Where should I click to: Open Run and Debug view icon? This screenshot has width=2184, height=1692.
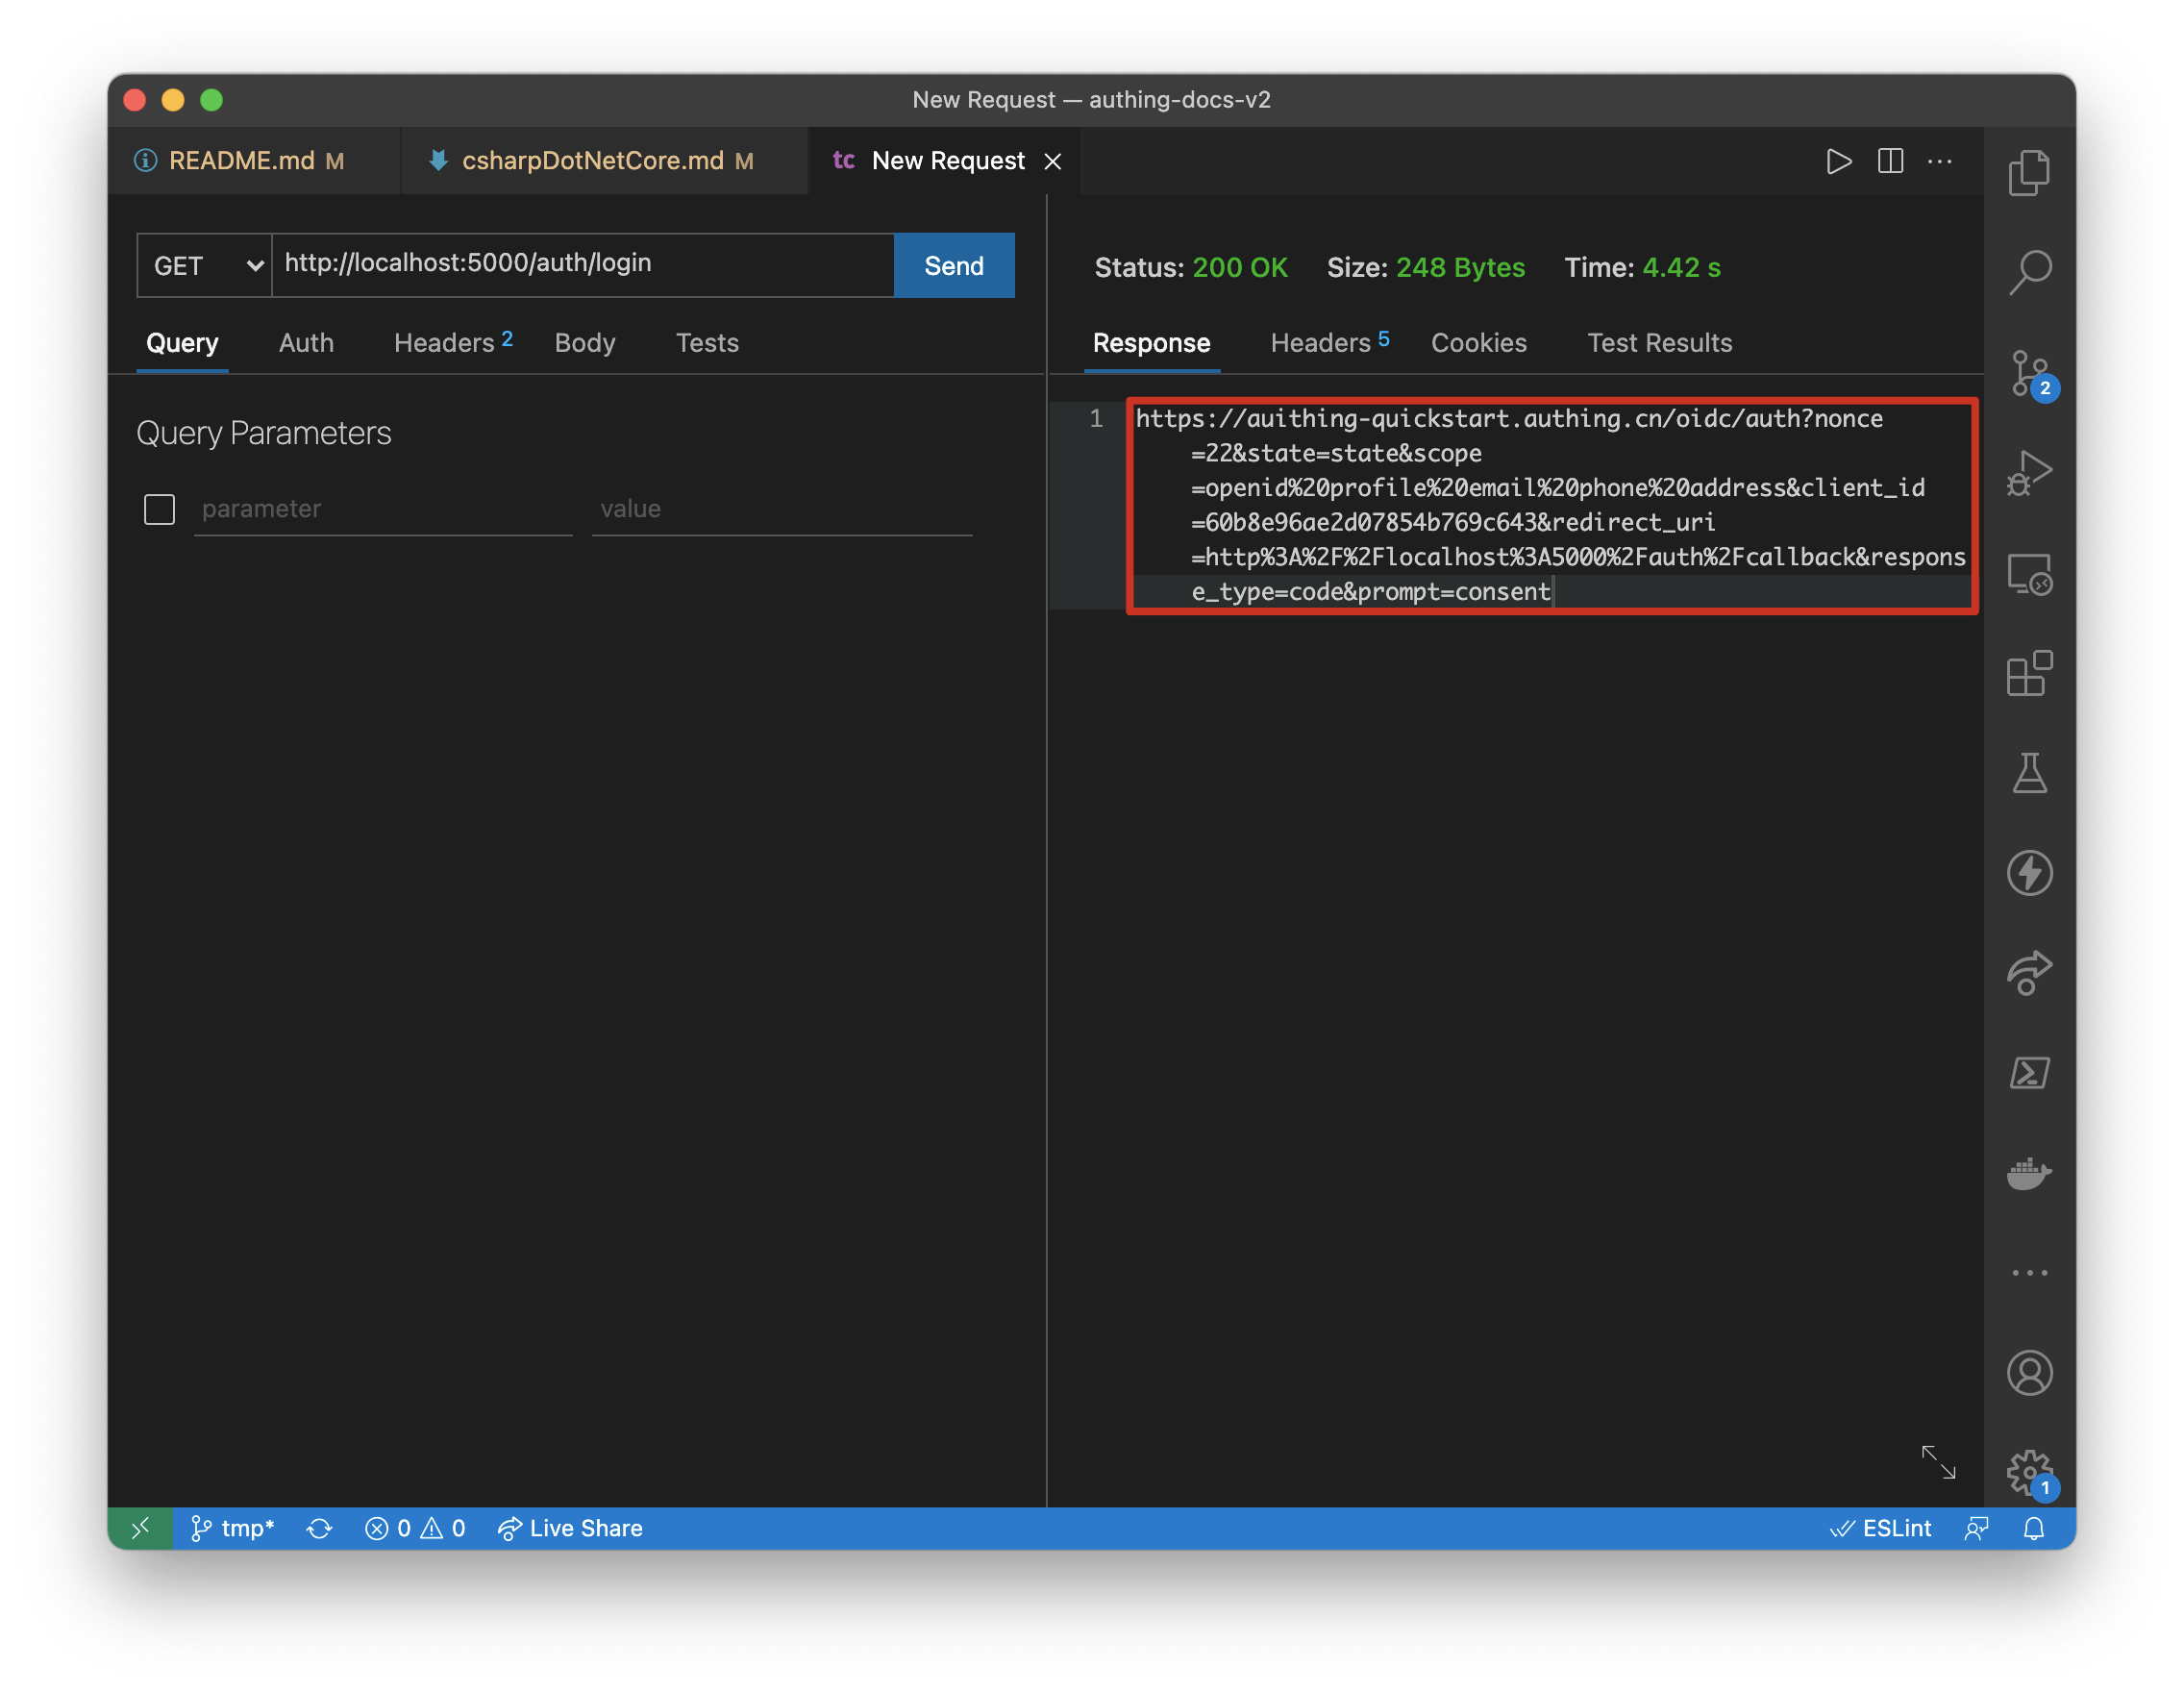[x=2029, y=473]
